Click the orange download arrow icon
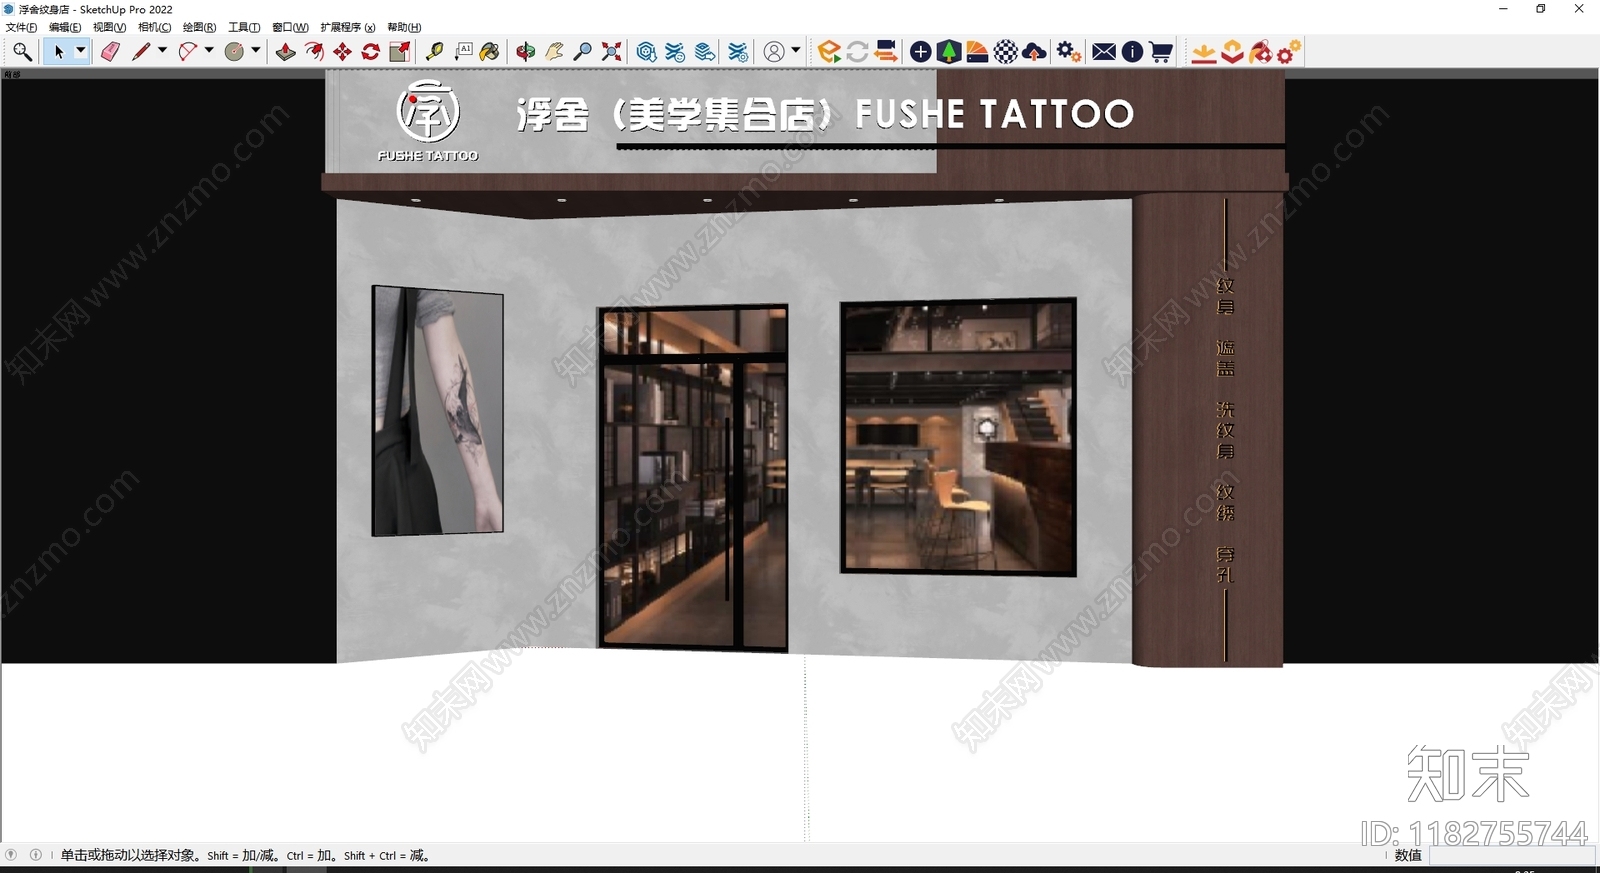 pyautogui.click(x=1204, y=52)
